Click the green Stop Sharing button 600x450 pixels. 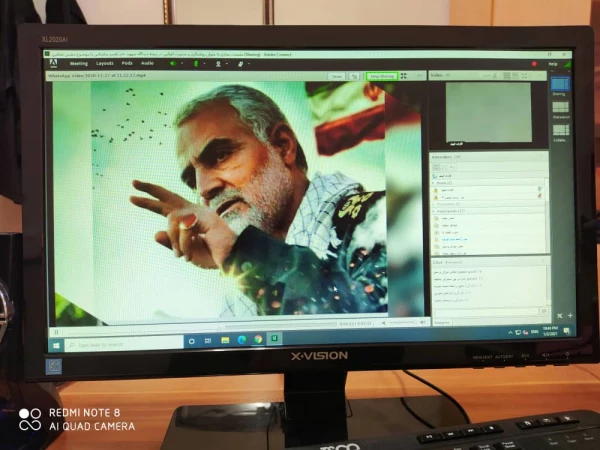[381, 75]
